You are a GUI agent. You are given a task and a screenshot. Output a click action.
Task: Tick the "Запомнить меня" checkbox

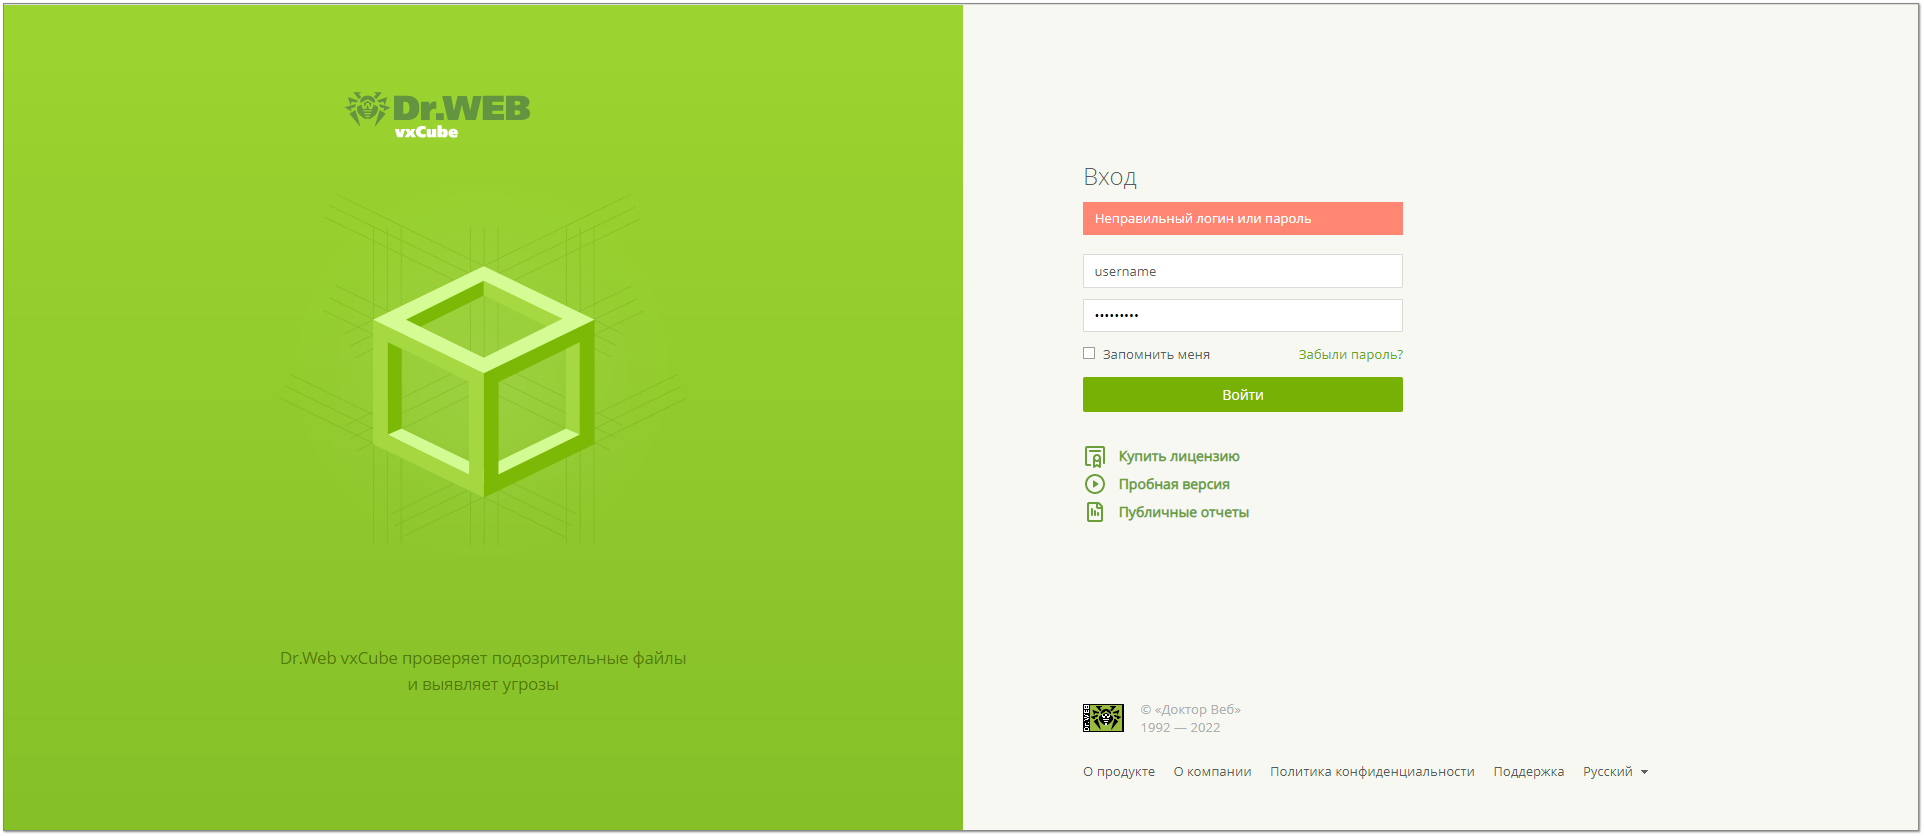[1089, 353]
